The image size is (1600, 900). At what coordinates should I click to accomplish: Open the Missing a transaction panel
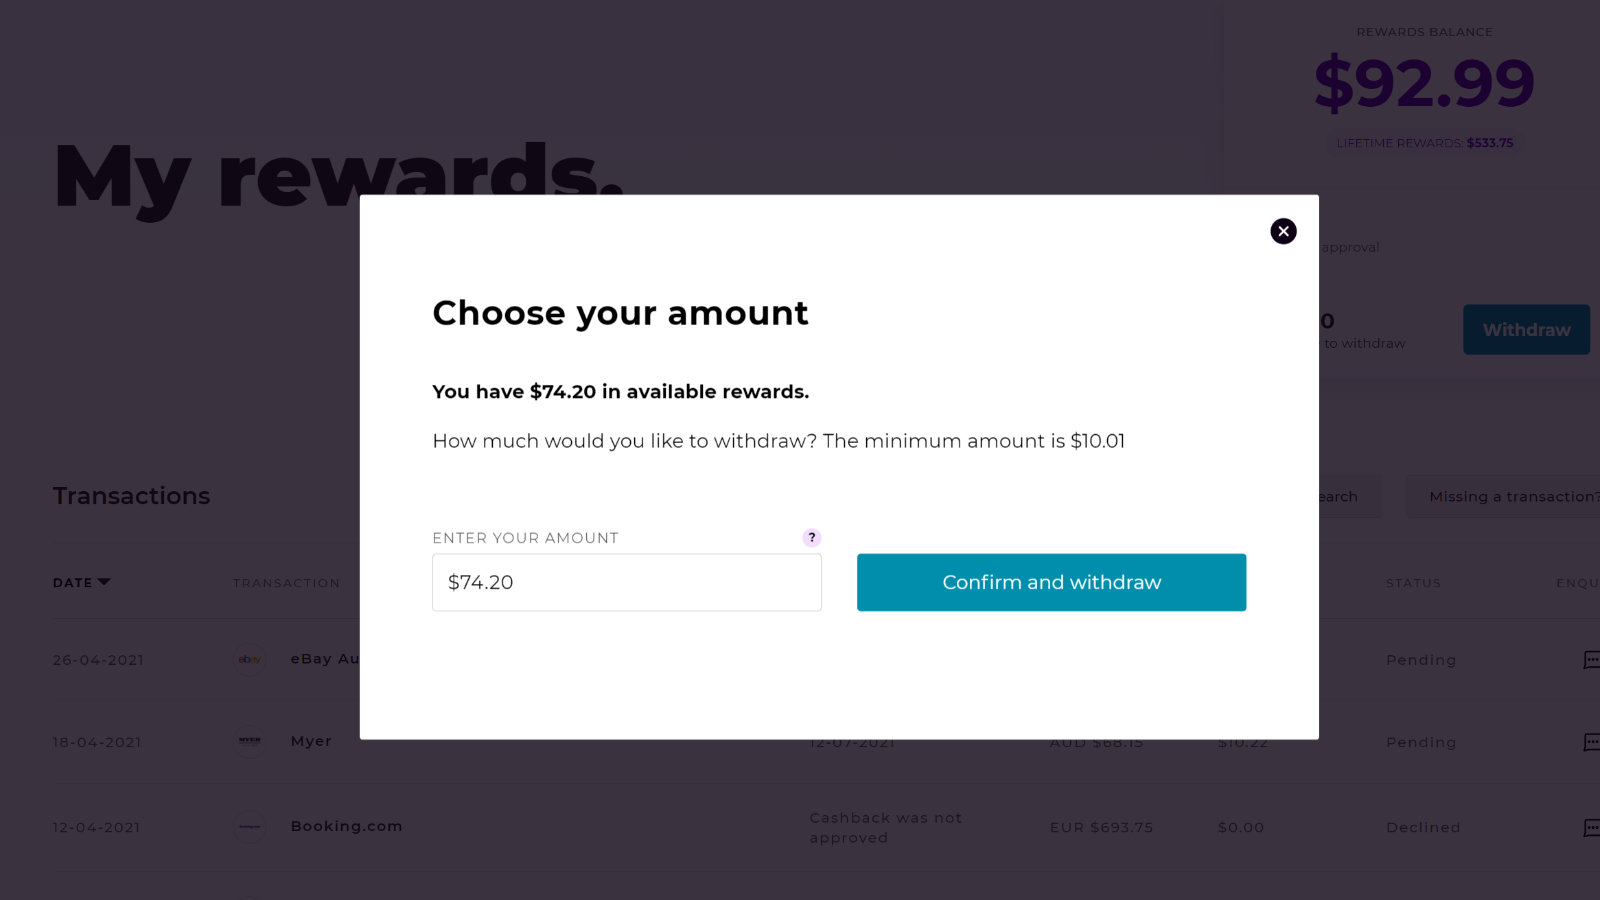pyautogui.click(x=1512, y=496)
